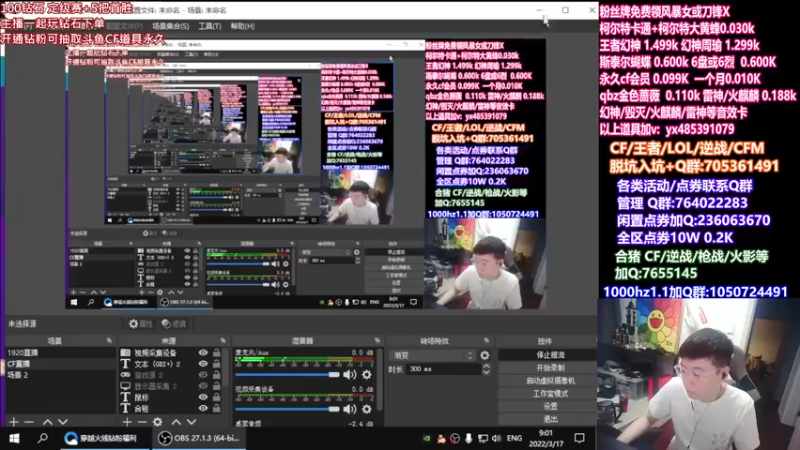Switch to OBS 27.1.3 taskbar button
This screenshot has width=800, height=450.
(x=198, y=438)
